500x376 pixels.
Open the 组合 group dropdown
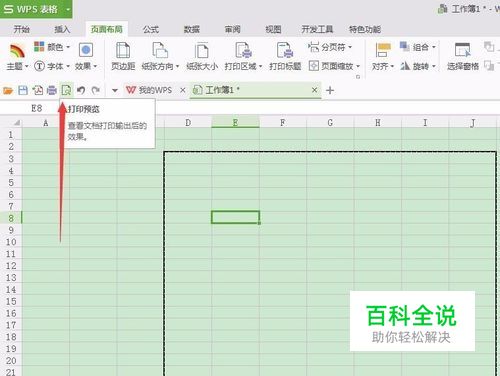coord(418,47)
